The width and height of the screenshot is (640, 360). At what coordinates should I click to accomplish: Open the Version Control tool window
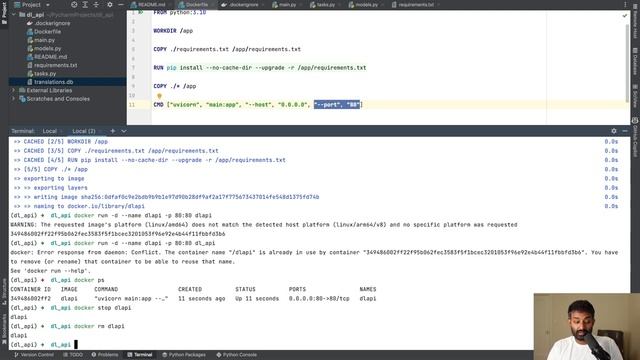point(34,355)
